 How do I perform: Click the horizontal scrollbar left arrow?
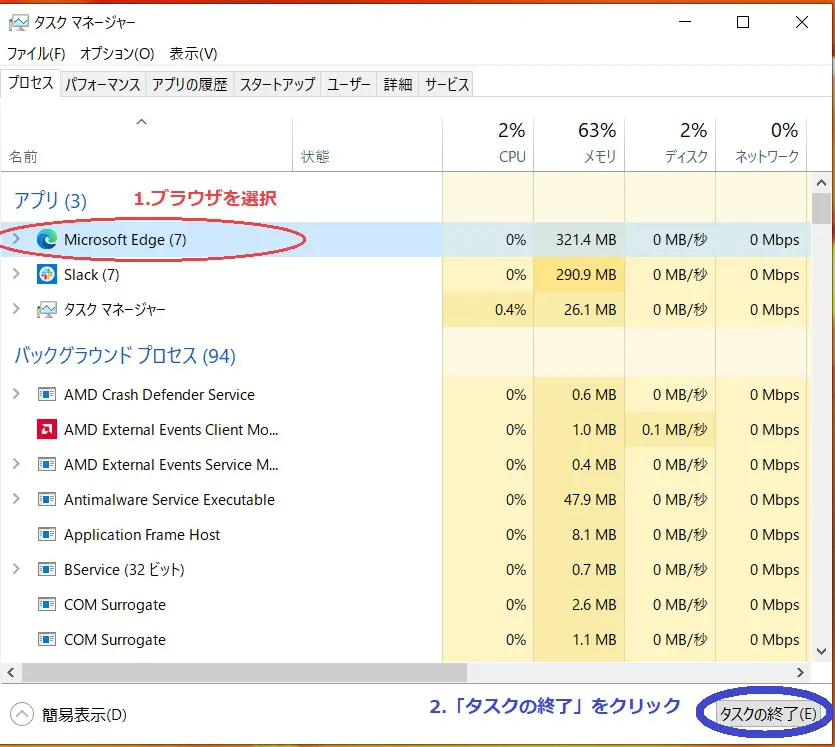11,672
